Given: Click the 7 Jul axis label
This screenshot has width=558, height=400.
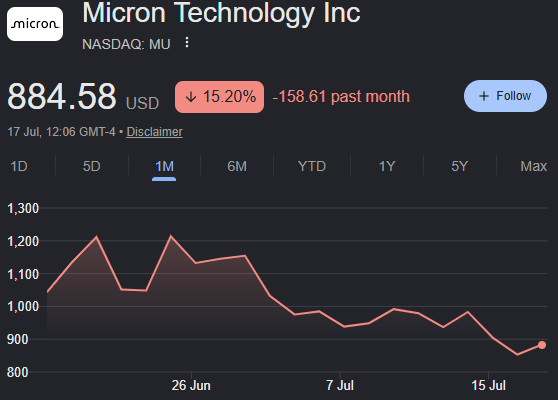Looking at the screenshot, I should click(x=340, y=385).
